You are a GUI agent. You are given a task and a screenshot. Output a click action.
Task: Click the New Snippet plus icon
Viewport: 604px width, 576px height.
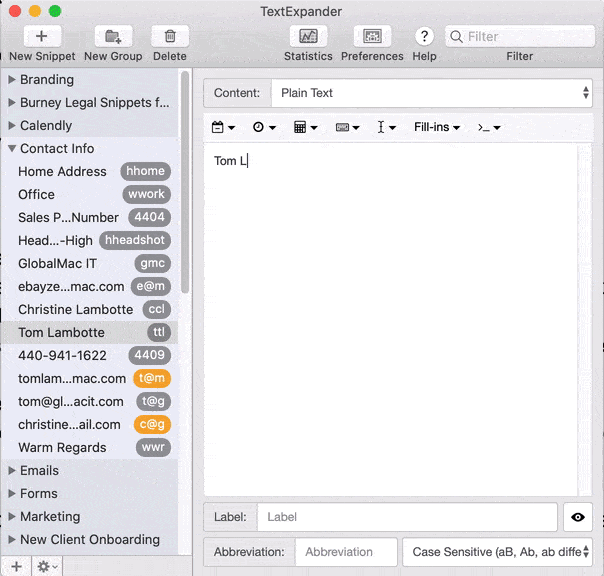[x=42, y=36]
